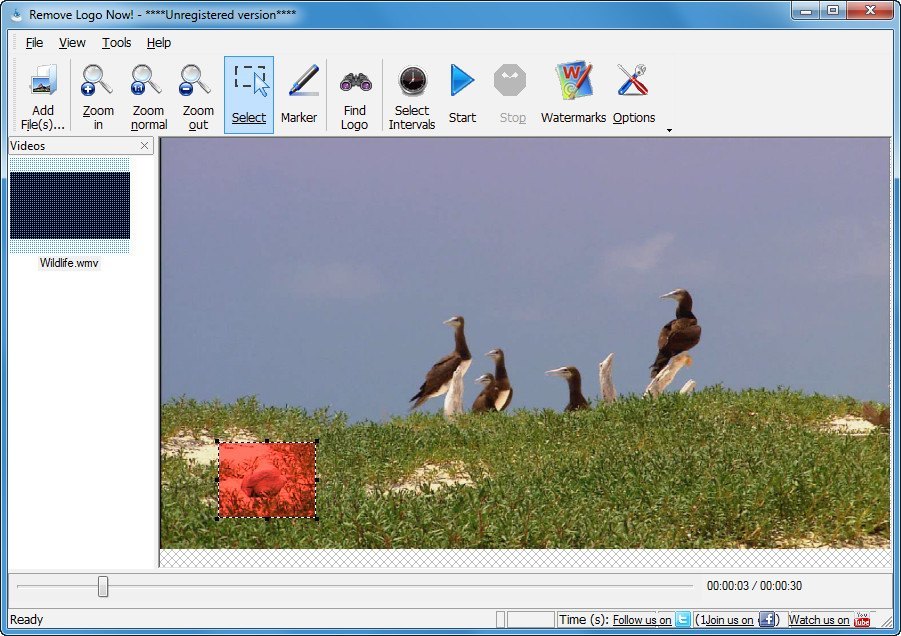Click the Twitter bird icon

click(x=683, y=619)
